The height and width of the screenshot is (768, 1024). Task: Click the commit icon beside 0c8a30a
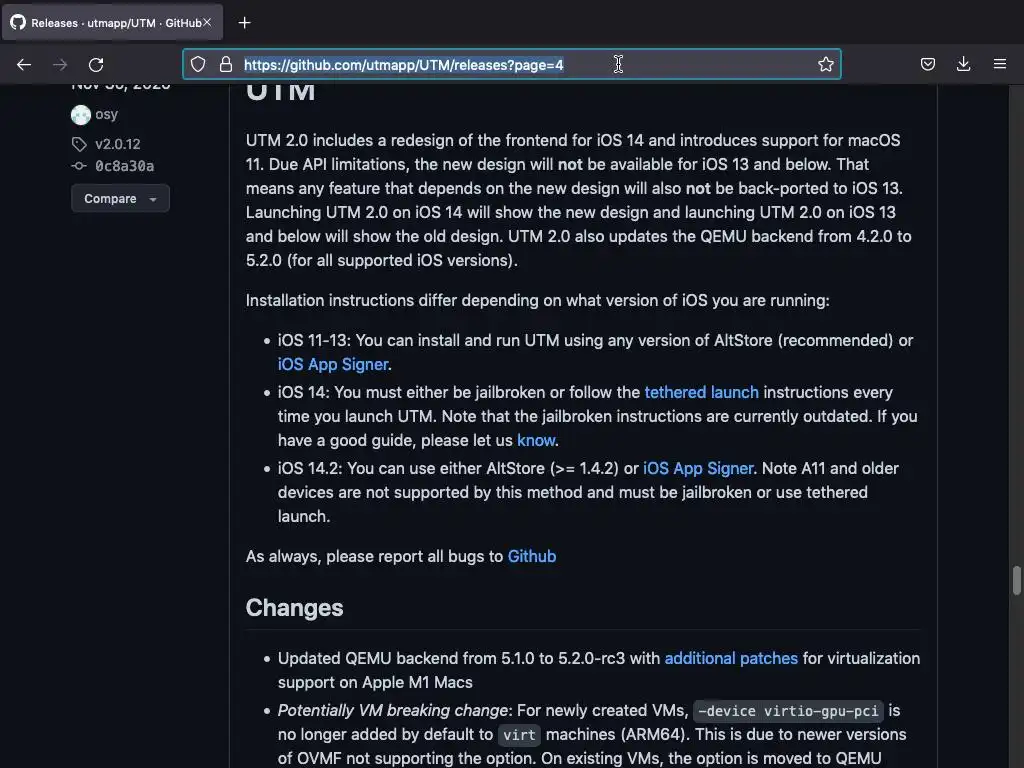point(79,166)
